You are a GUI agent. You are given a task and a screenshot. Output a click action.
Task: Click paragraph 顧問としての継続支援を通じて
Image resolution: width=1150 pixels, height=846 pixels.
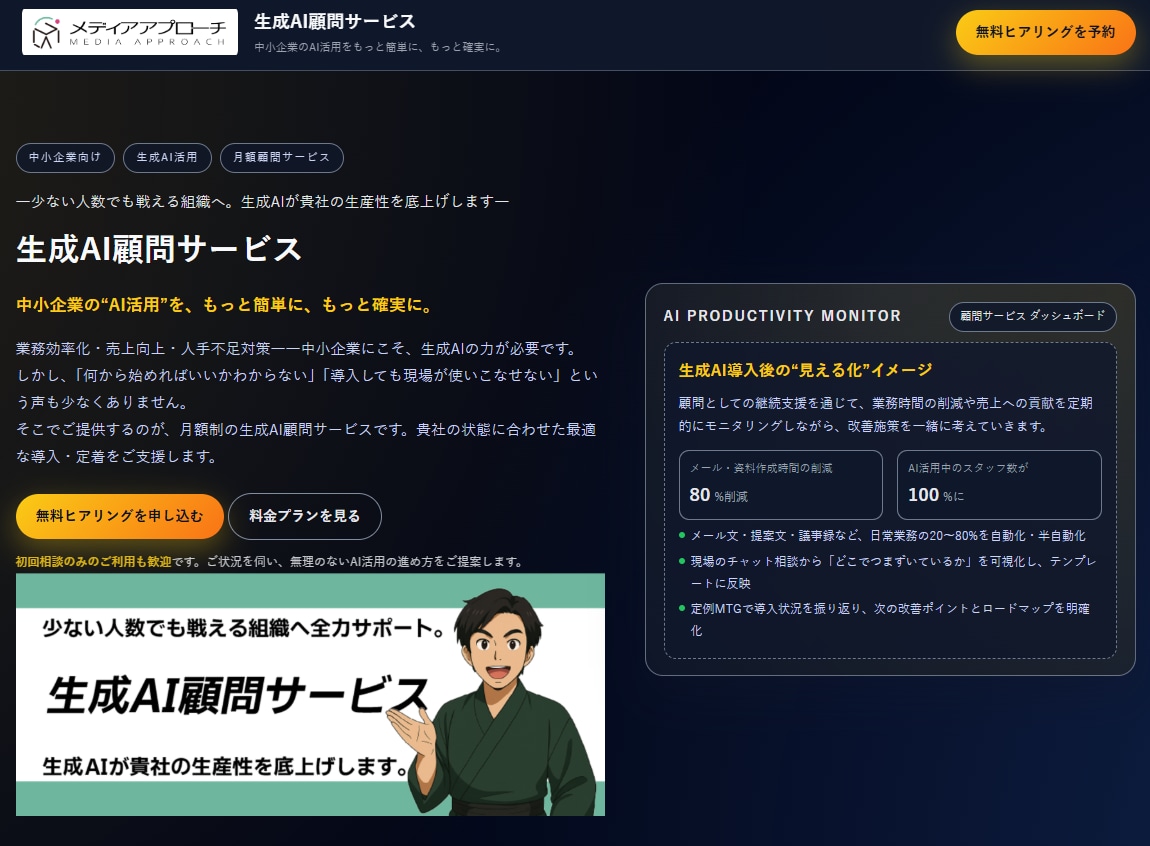[x=885, y=414]
